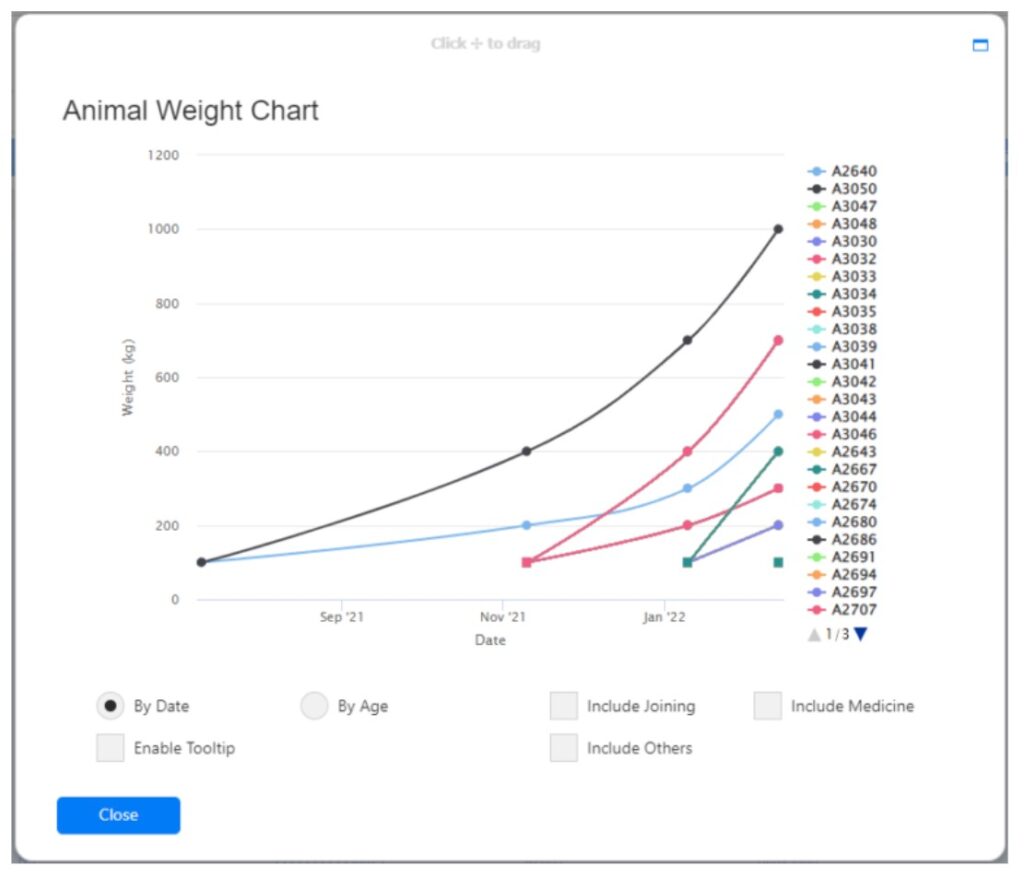The width and height of the screenshot is (1024, 877).
Task: Go to next legend page arrow
Action: click(x=861, y=634)
